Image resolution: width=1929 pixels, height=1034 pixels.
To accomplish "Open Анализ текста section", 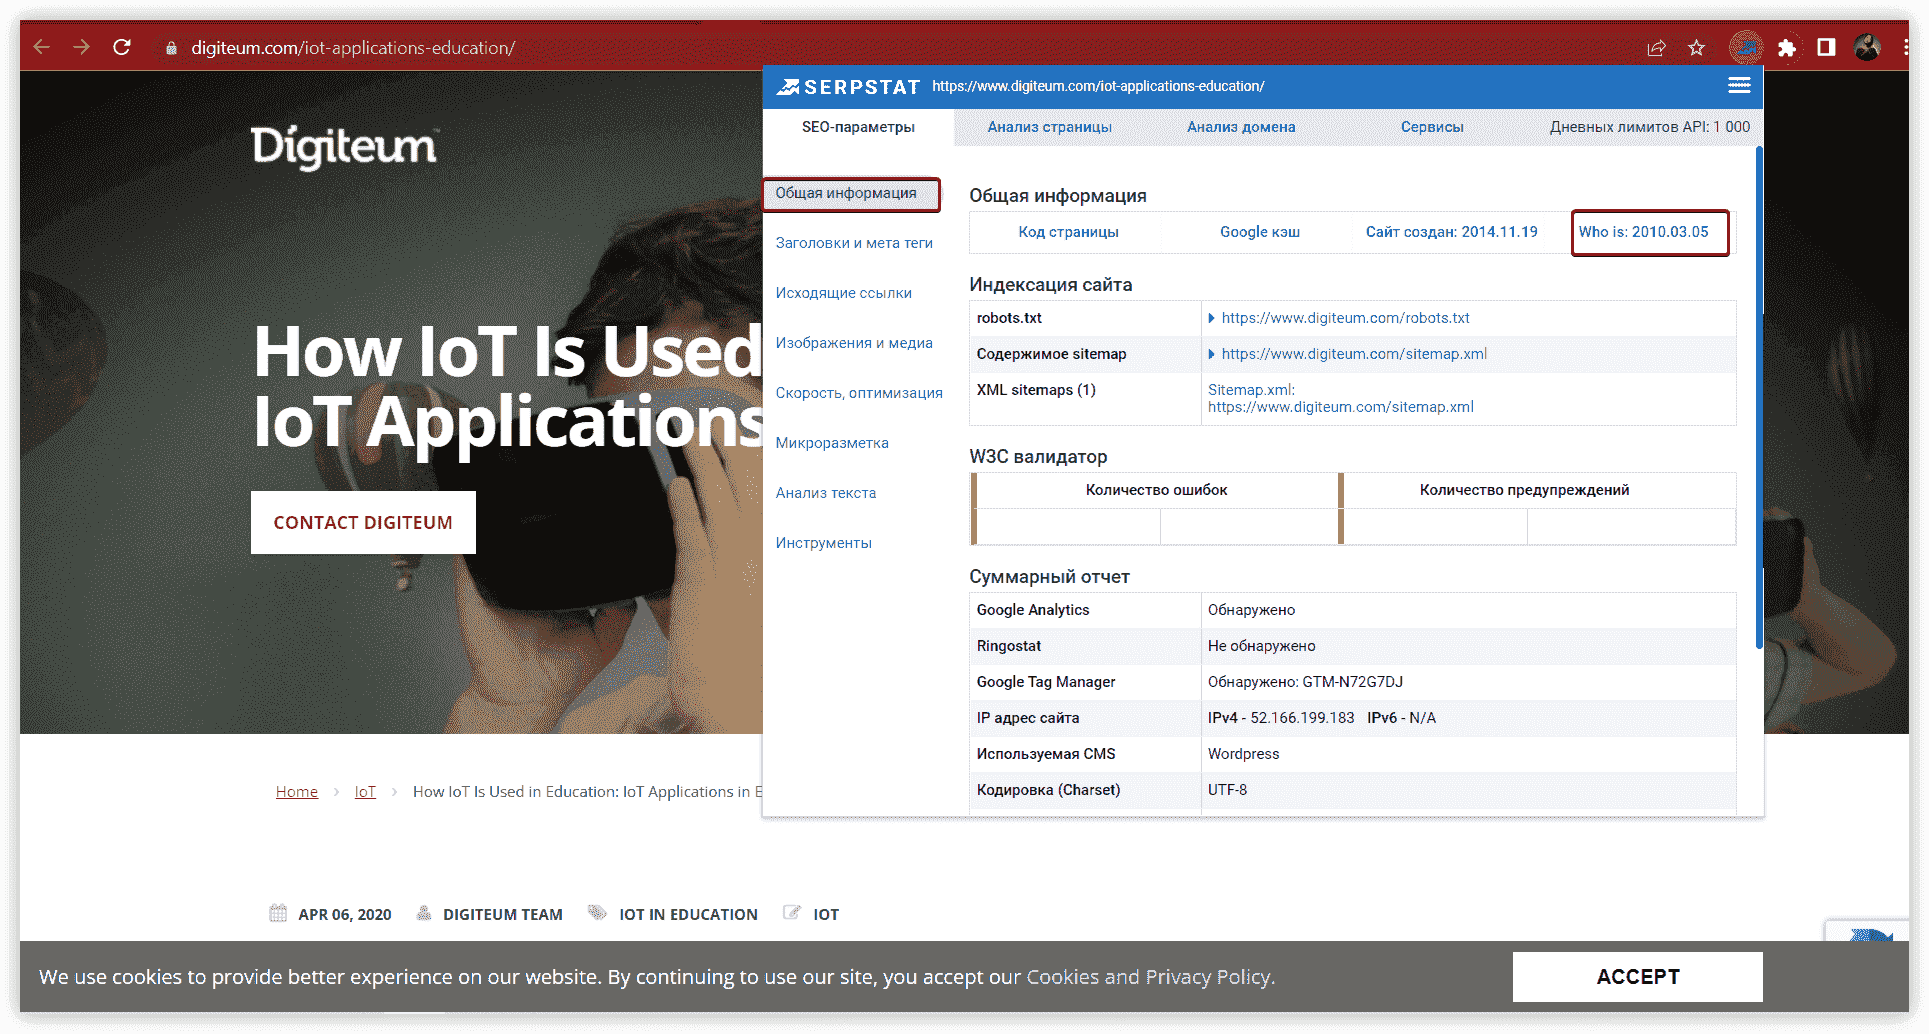I will 826,493.
